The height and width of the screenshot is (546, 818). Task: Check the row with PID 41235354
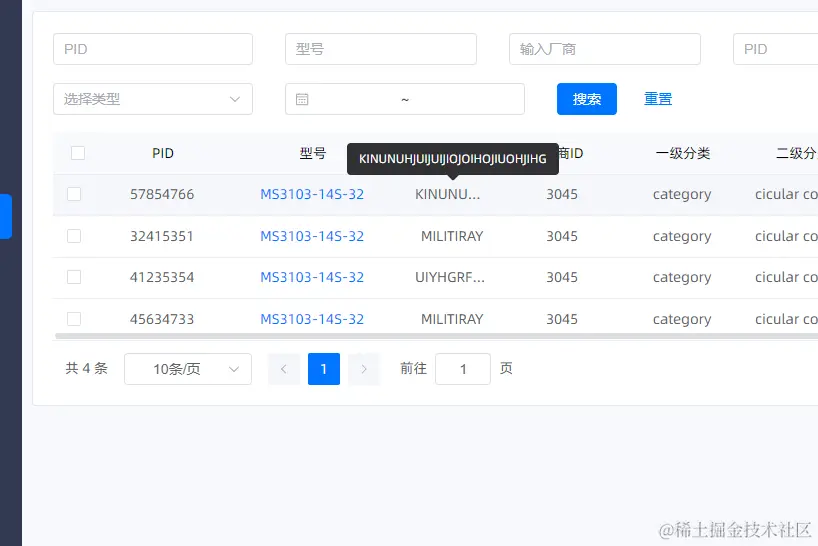pyautogui.click(x=74, y=277)
